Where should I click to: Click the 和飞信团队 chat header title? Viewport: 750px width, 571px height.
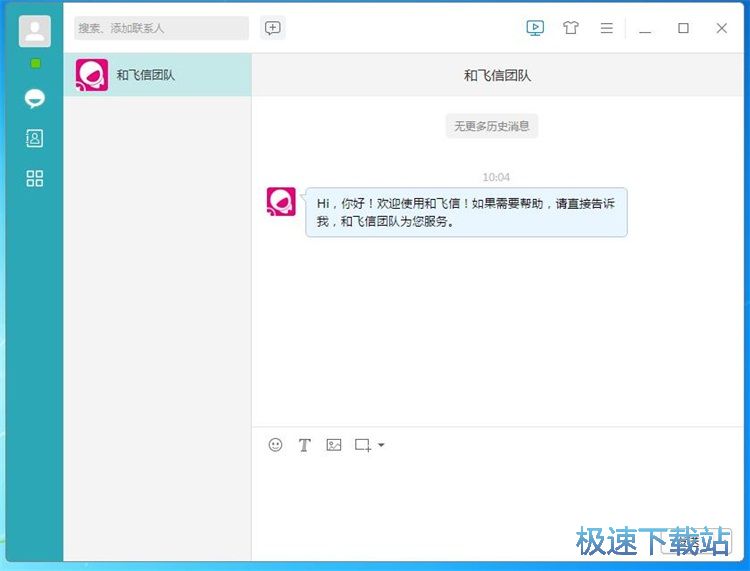[499, 75]
